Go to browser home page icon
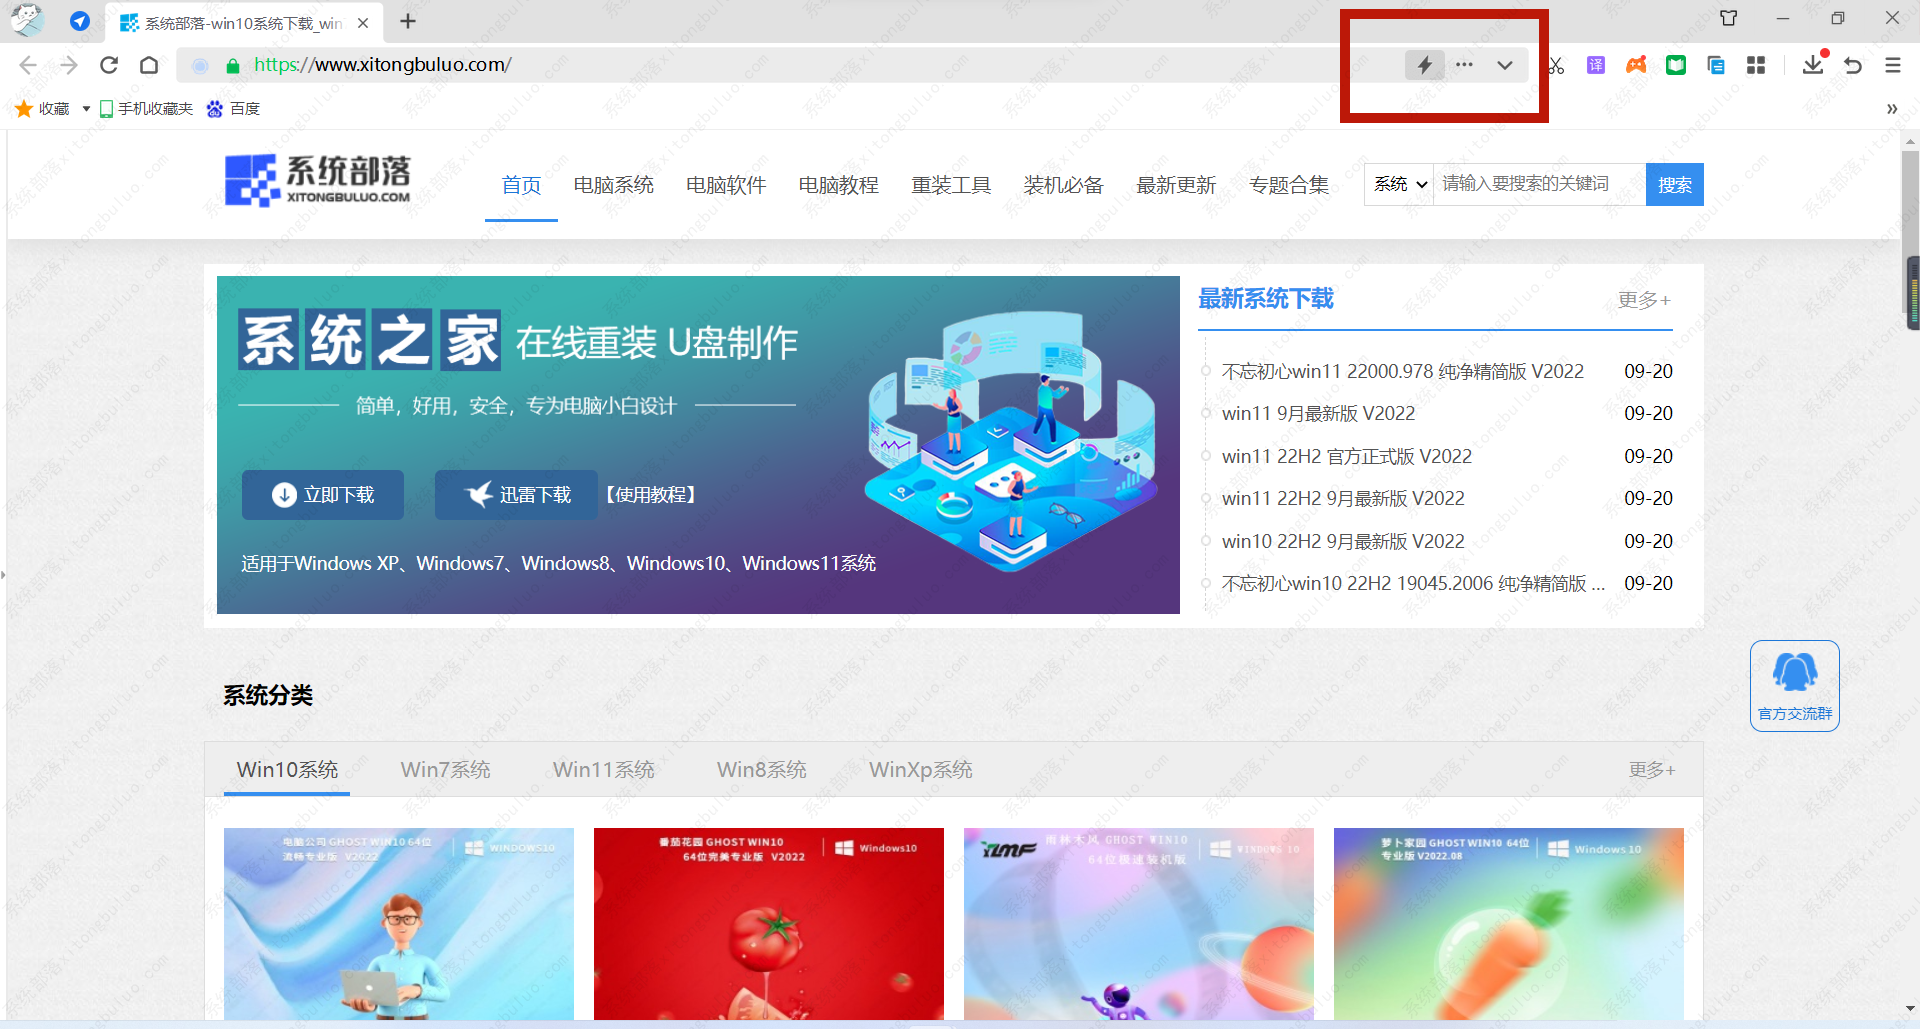Viewport: 1920px width, 1029px height. pyautogui.click(x=149, y=65)
